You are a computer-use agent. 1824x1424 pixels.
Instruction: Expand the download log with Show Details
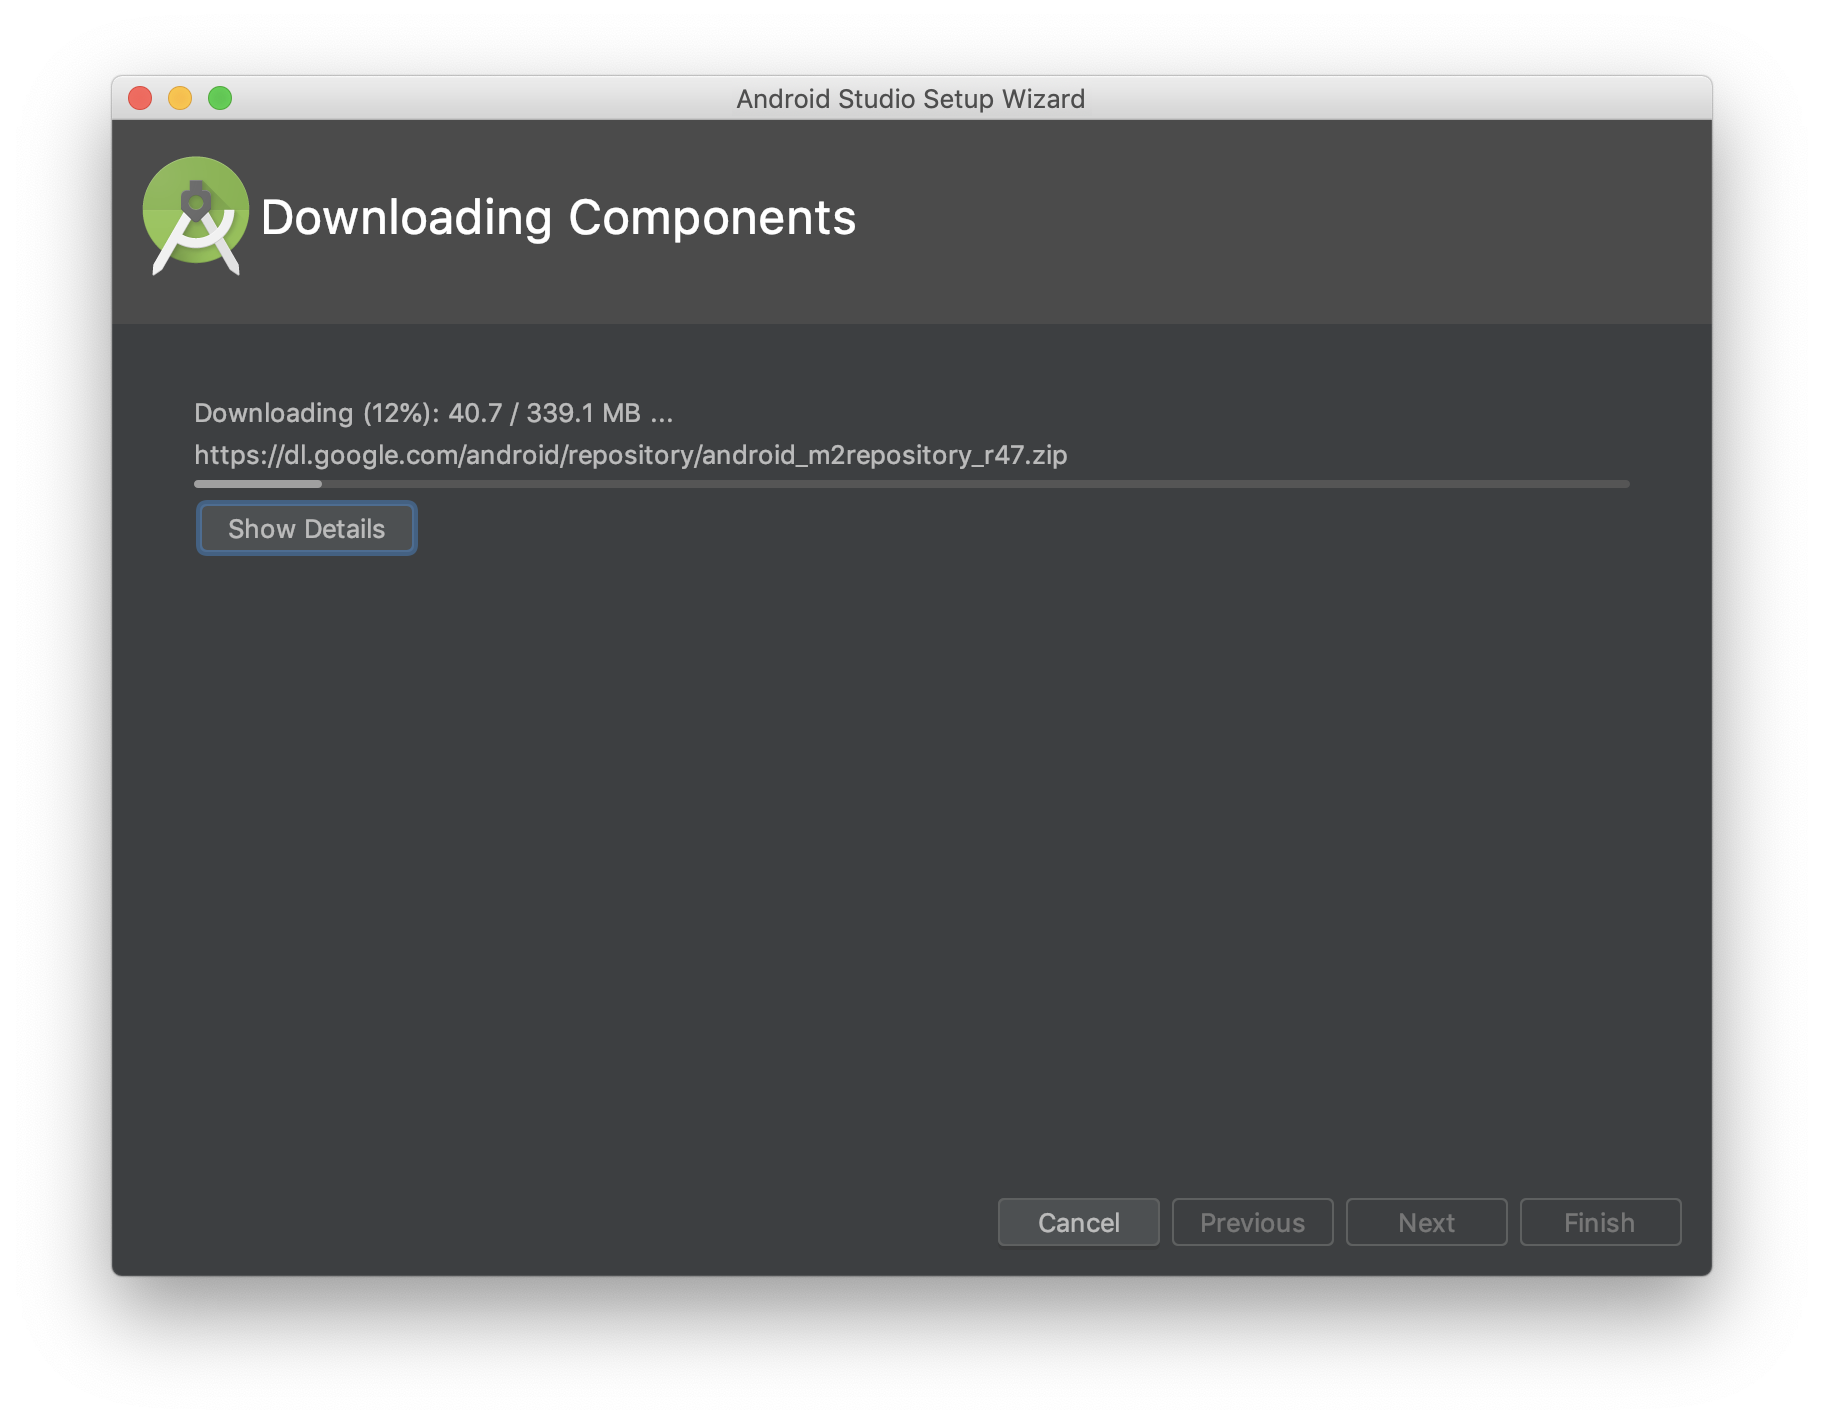point(306,528)
